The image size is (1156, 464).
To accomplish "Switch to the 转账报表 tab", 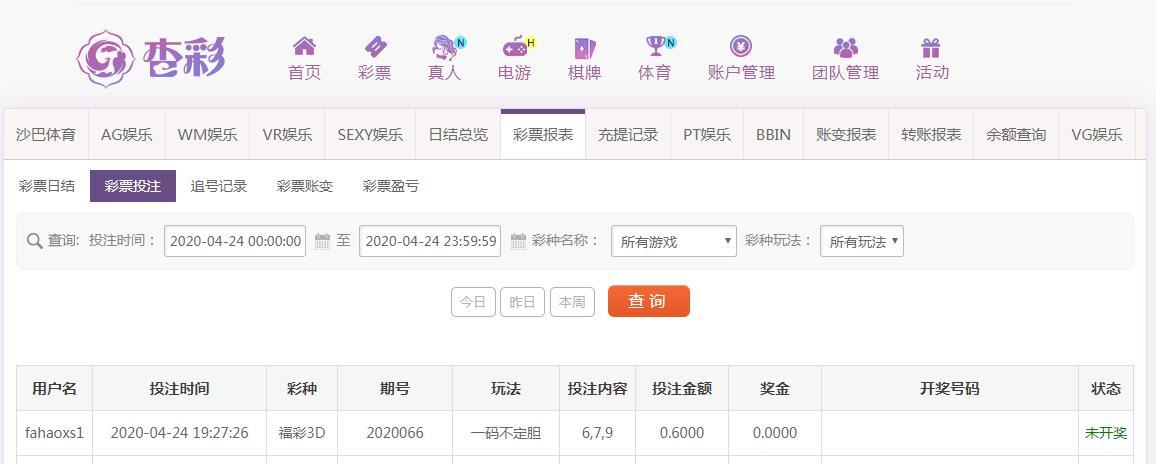I will pos(931,135).
